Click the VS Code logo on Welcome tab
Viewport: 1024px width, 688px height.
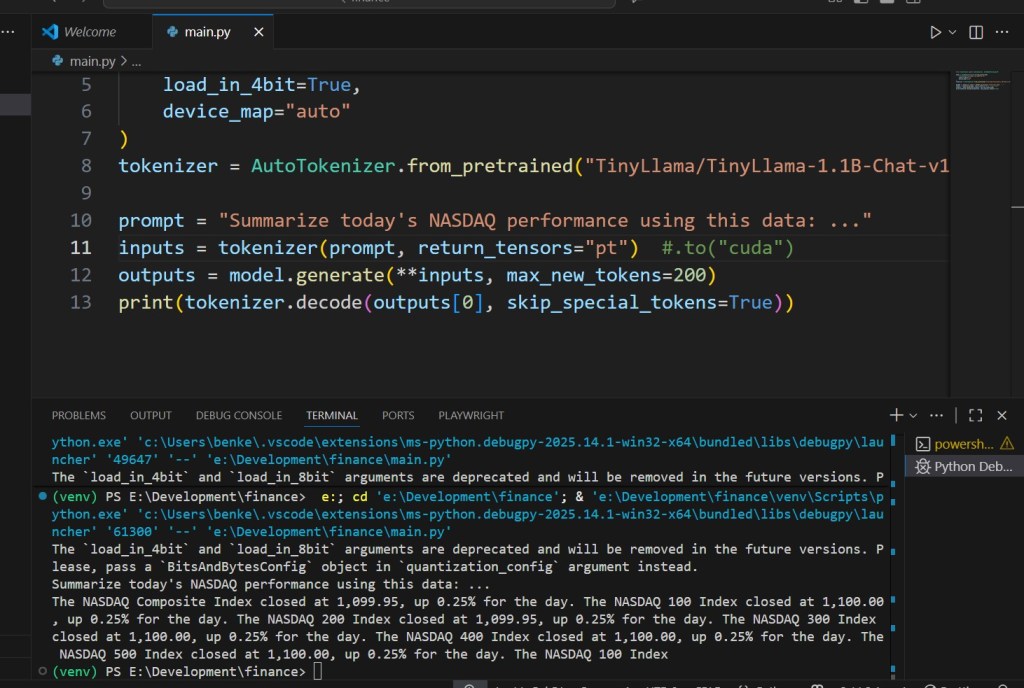[x=50, y=31]
